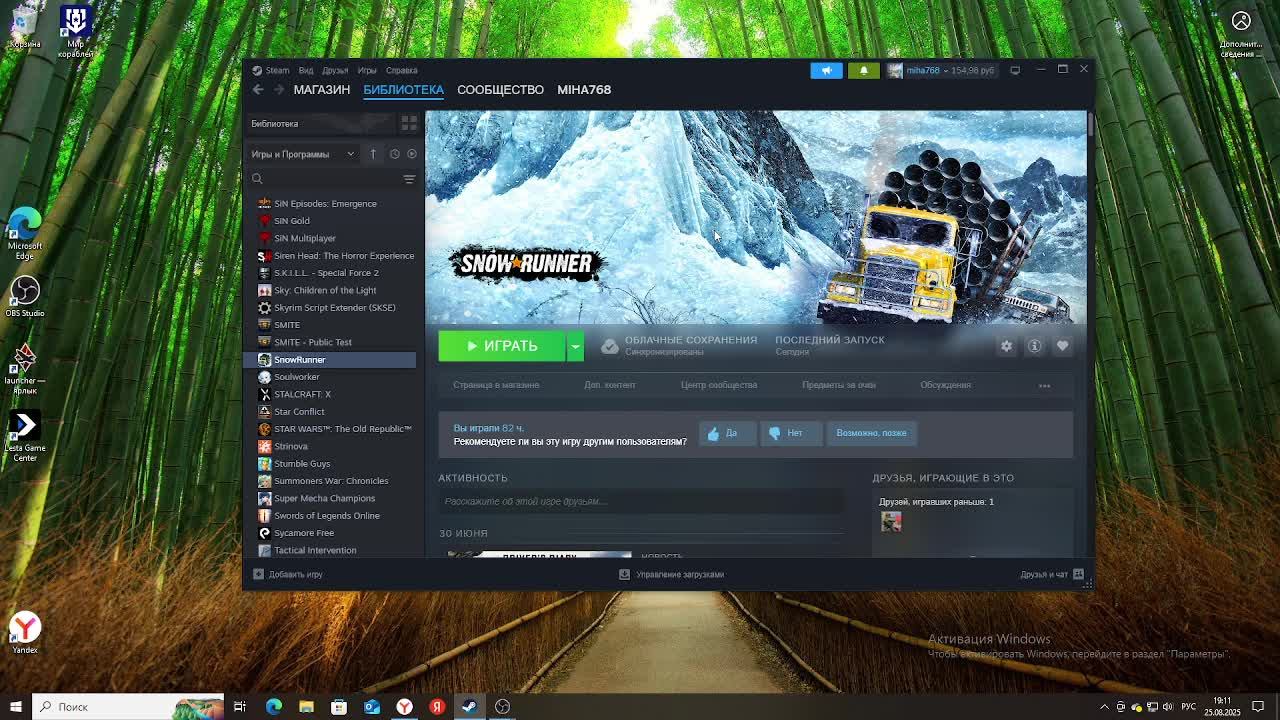Select Sky: Children of the Light

tap(332, 290)
